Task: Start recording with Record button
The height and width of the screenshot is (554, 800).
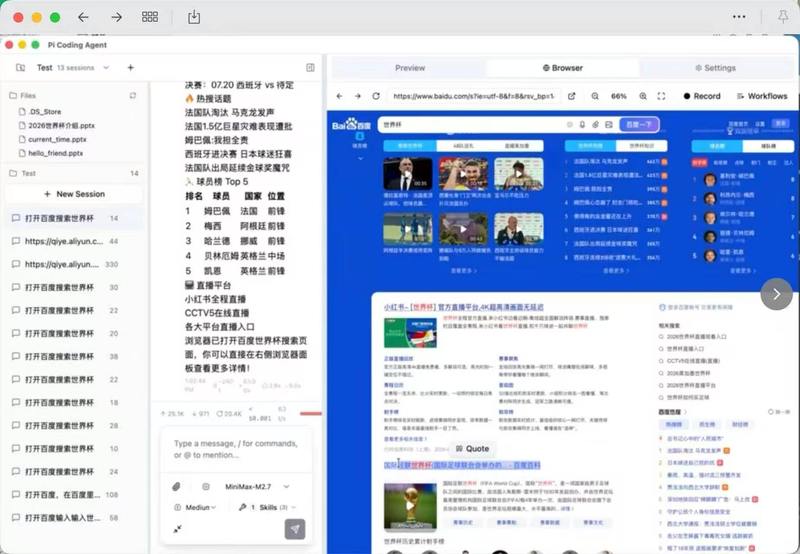Action: click(702, 96)
